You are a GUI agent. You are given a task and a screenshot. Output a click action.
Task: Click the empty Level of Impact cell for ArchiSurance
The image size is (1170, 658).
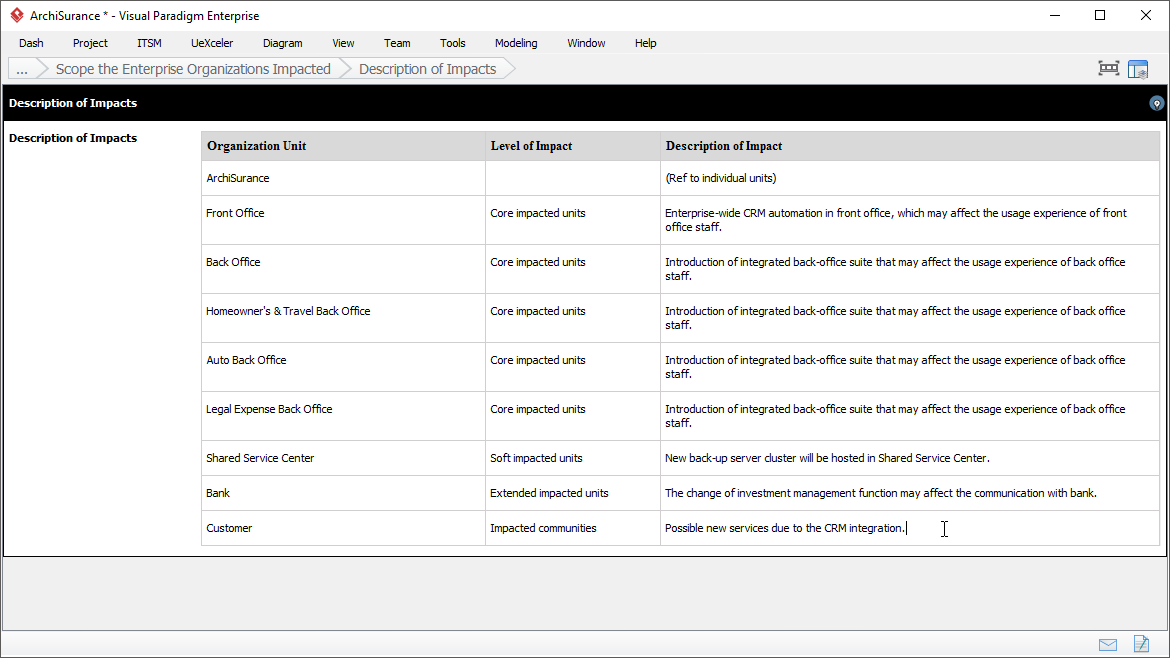[x=572, y=178]
